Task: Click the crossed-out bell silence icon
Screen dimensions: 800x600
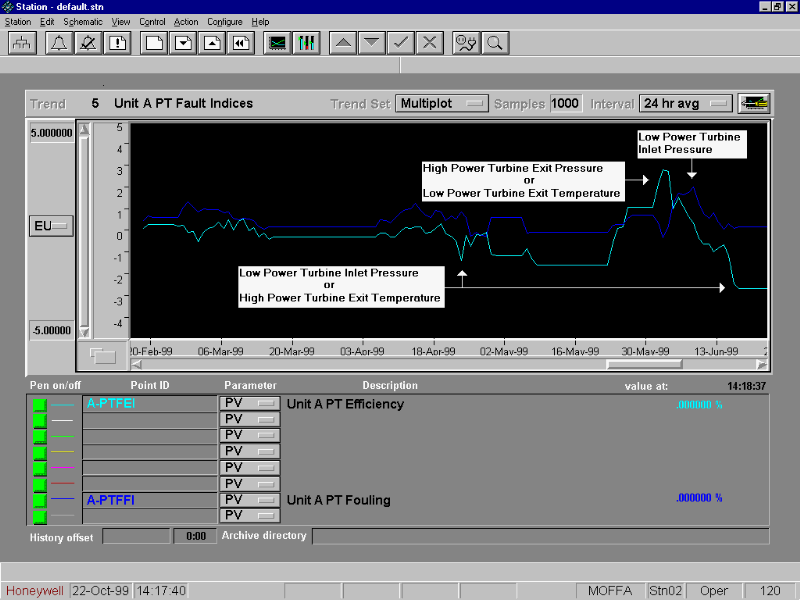Action: [x=88, y=43]
